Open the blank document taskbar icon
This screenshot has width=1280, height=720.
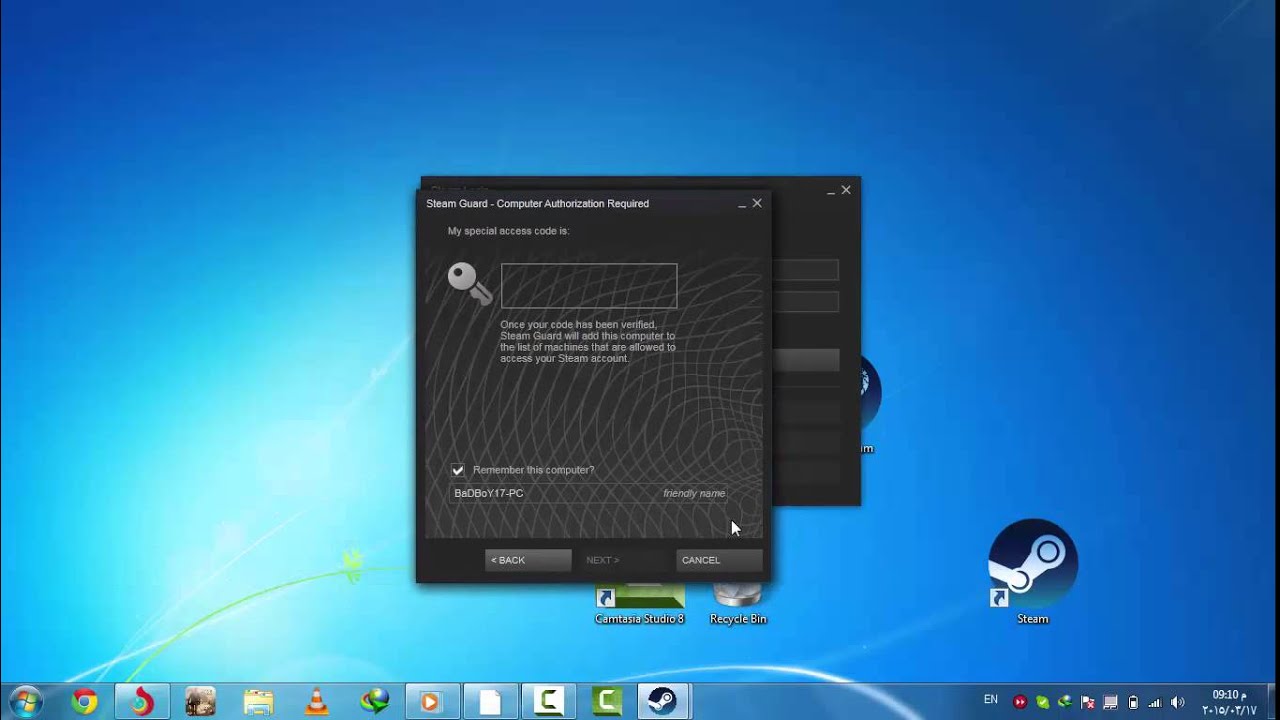[x=490, y=702]
